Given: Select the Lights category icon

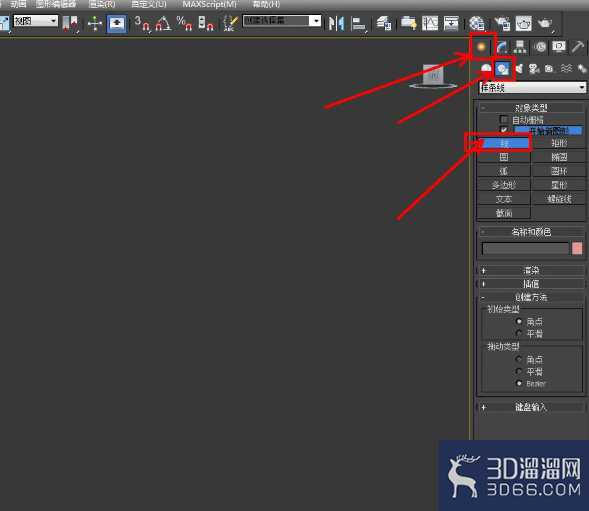Looking at the screenshot, I should click(x=519, y=69).
